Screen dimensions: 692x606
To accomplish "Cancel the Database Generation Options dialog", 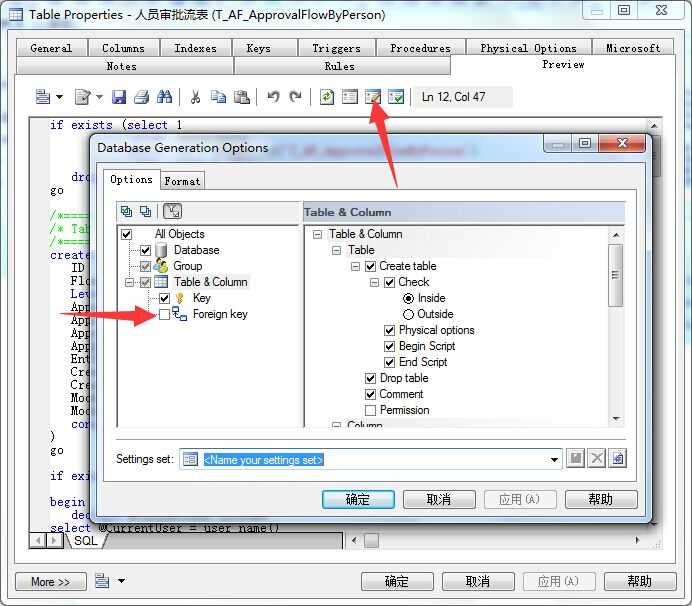I will click(x=439, y=499).
